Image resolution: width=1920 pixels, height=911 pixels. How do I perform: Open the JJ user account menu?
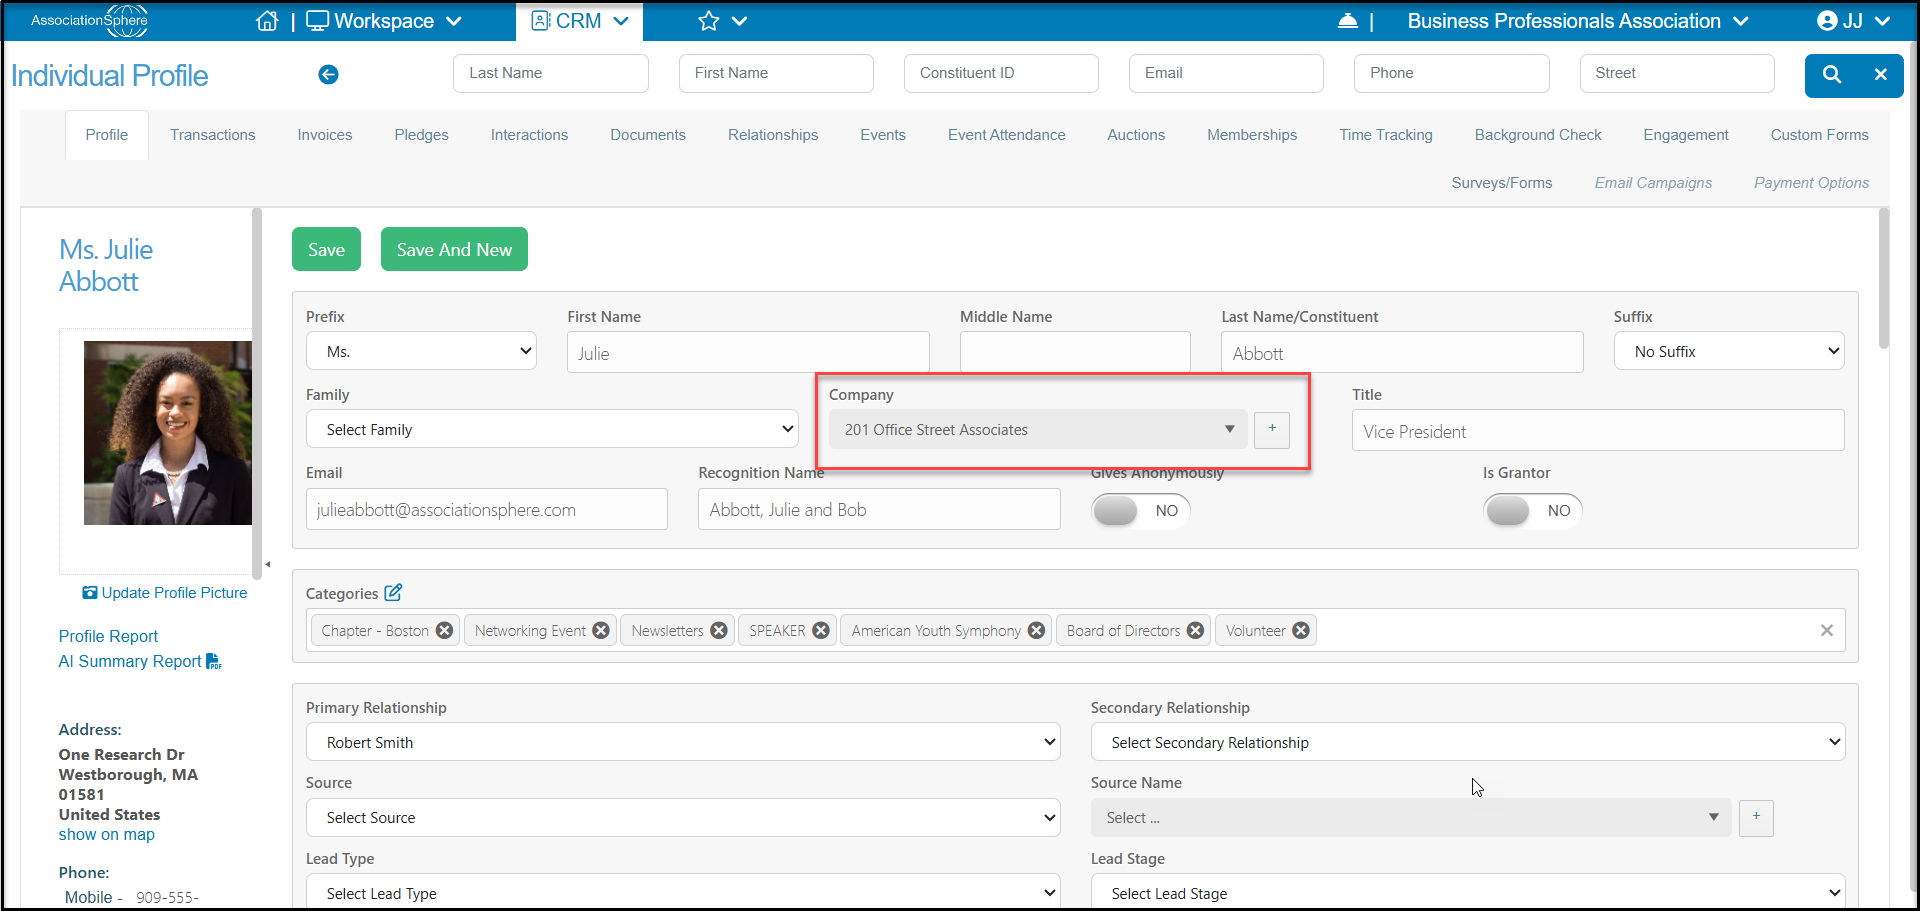[1853, 21]
